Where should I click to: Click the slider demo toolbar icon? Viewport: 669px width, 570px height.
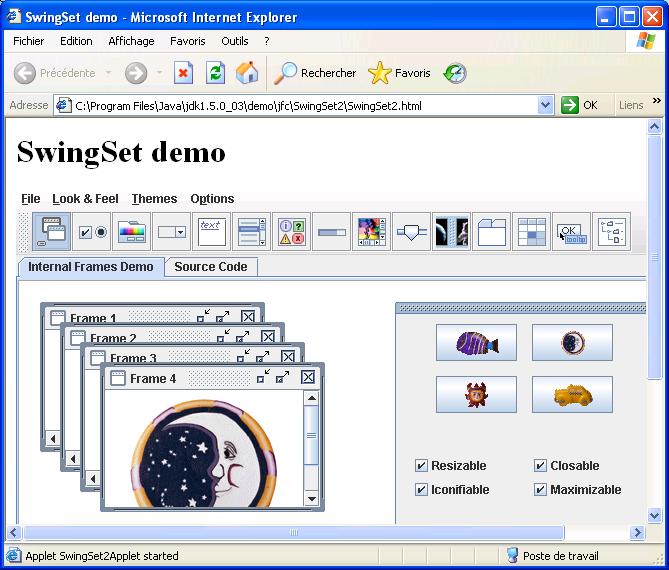[411, 231]
